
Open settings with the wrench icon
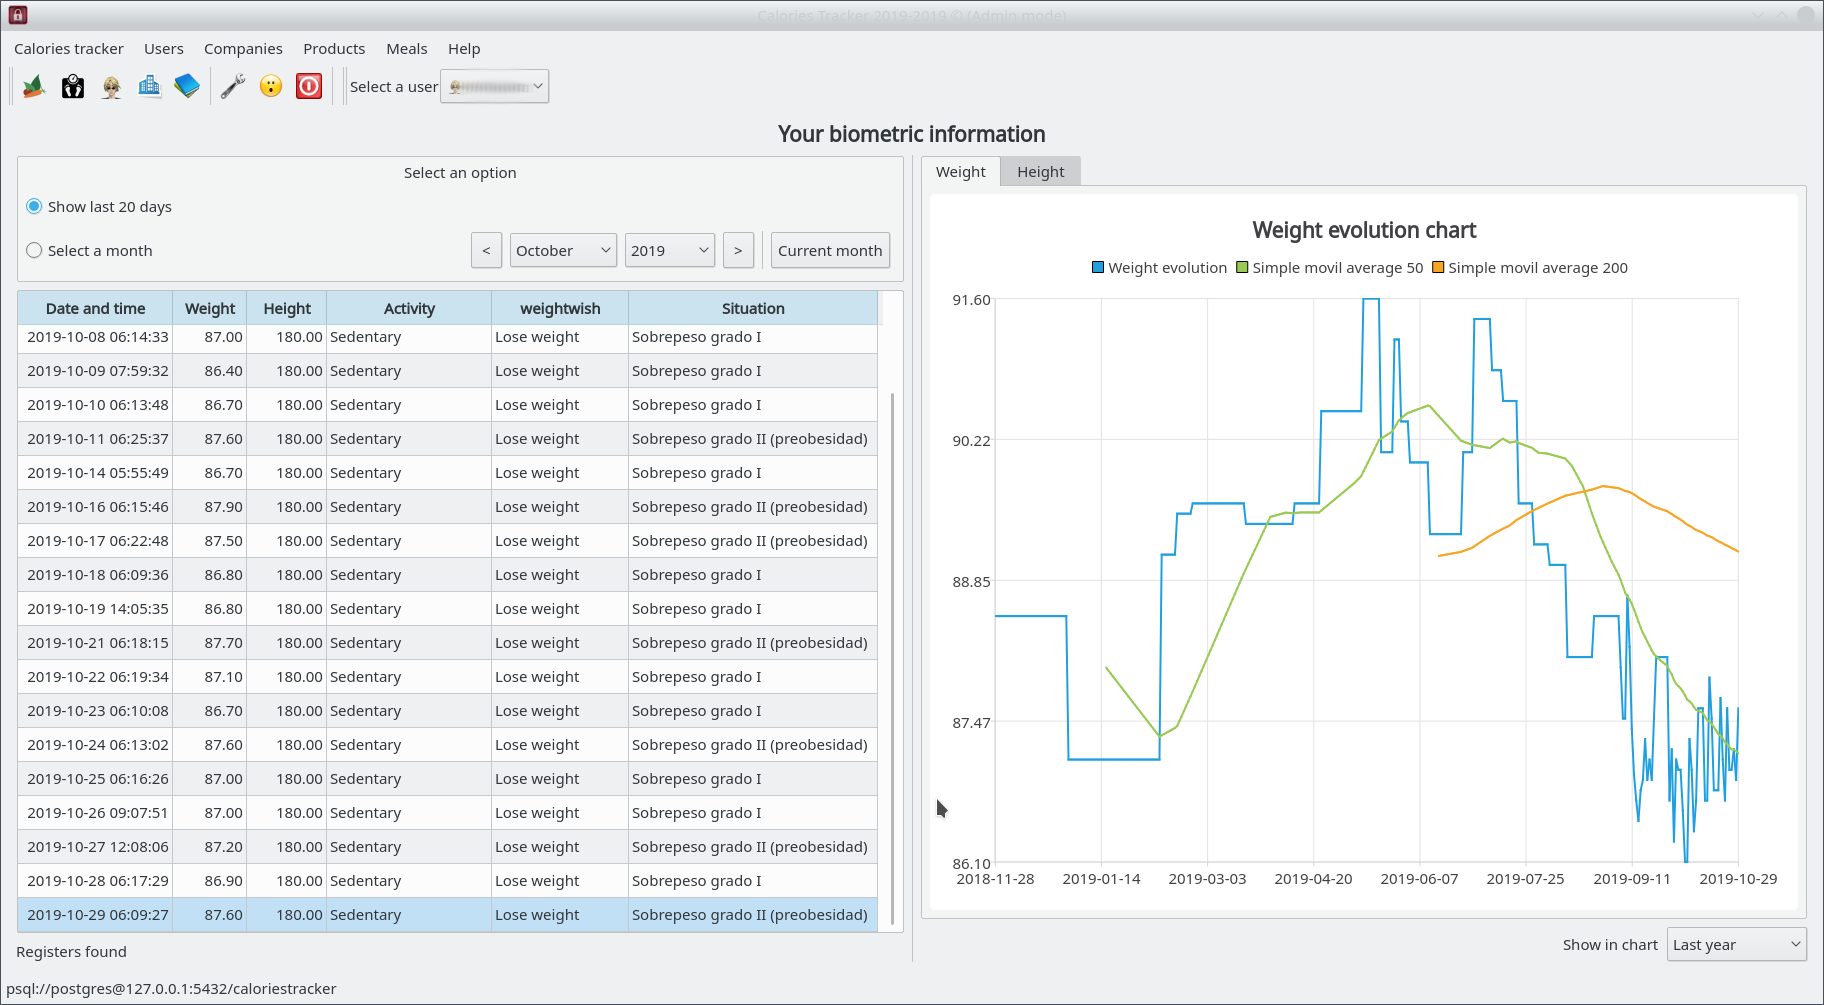coord(233,87)
